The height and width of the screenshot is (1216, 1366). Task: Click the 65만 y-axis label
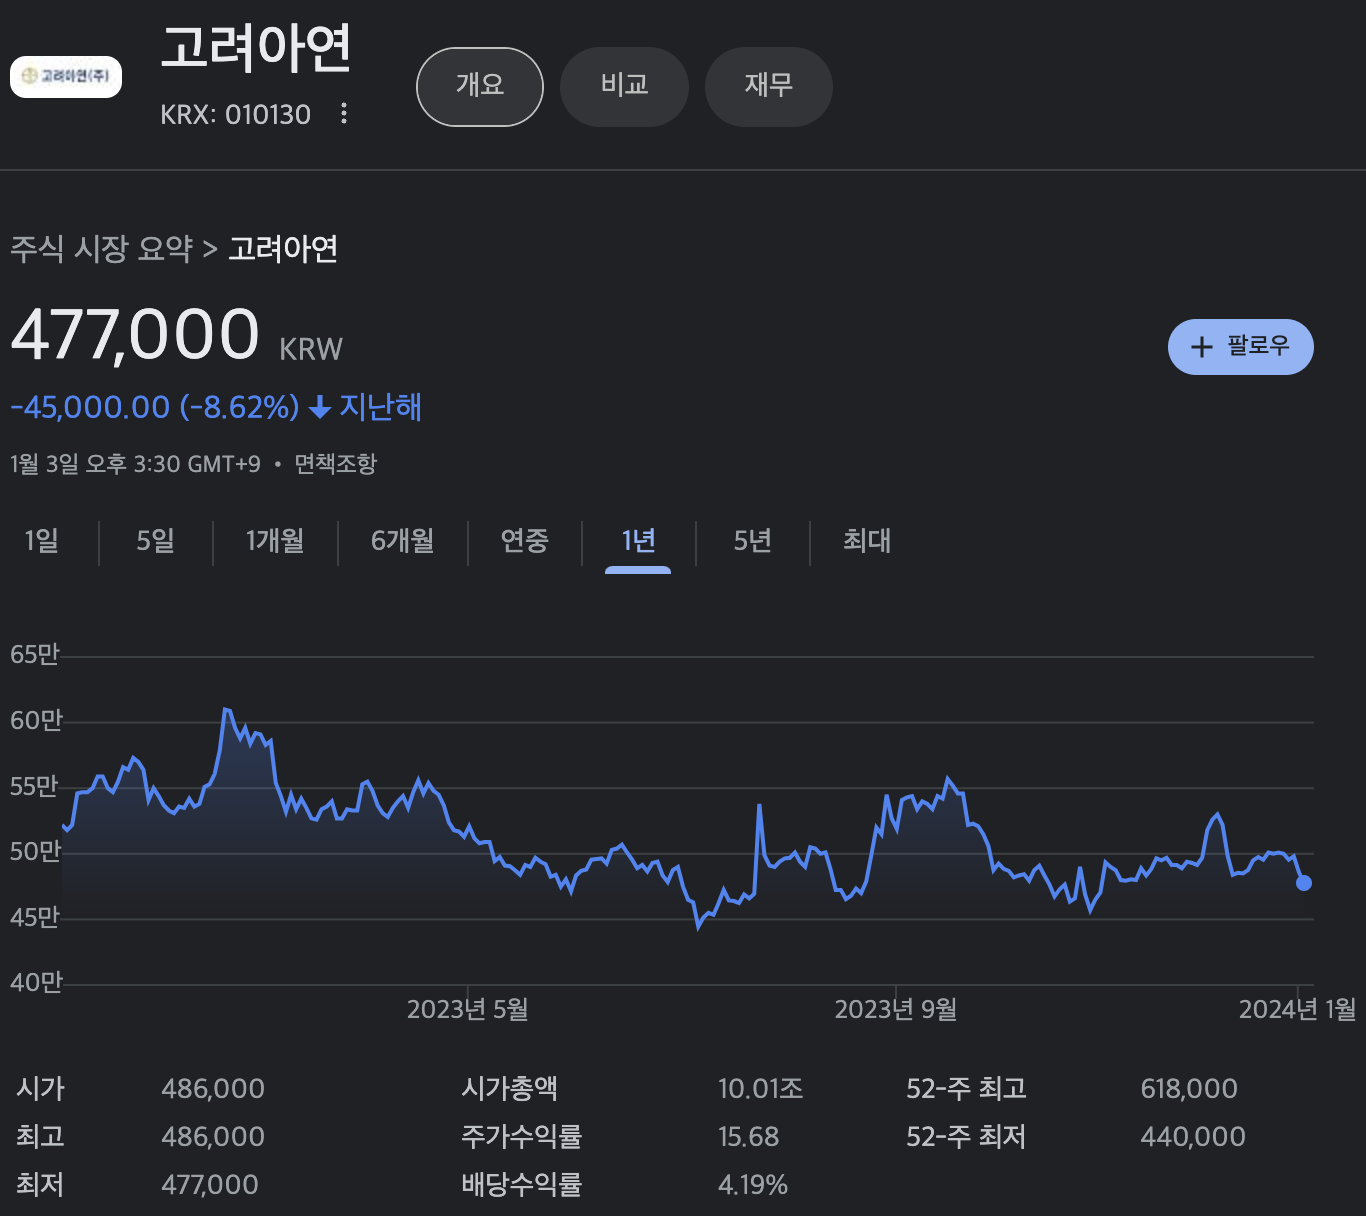pos(35,655)
